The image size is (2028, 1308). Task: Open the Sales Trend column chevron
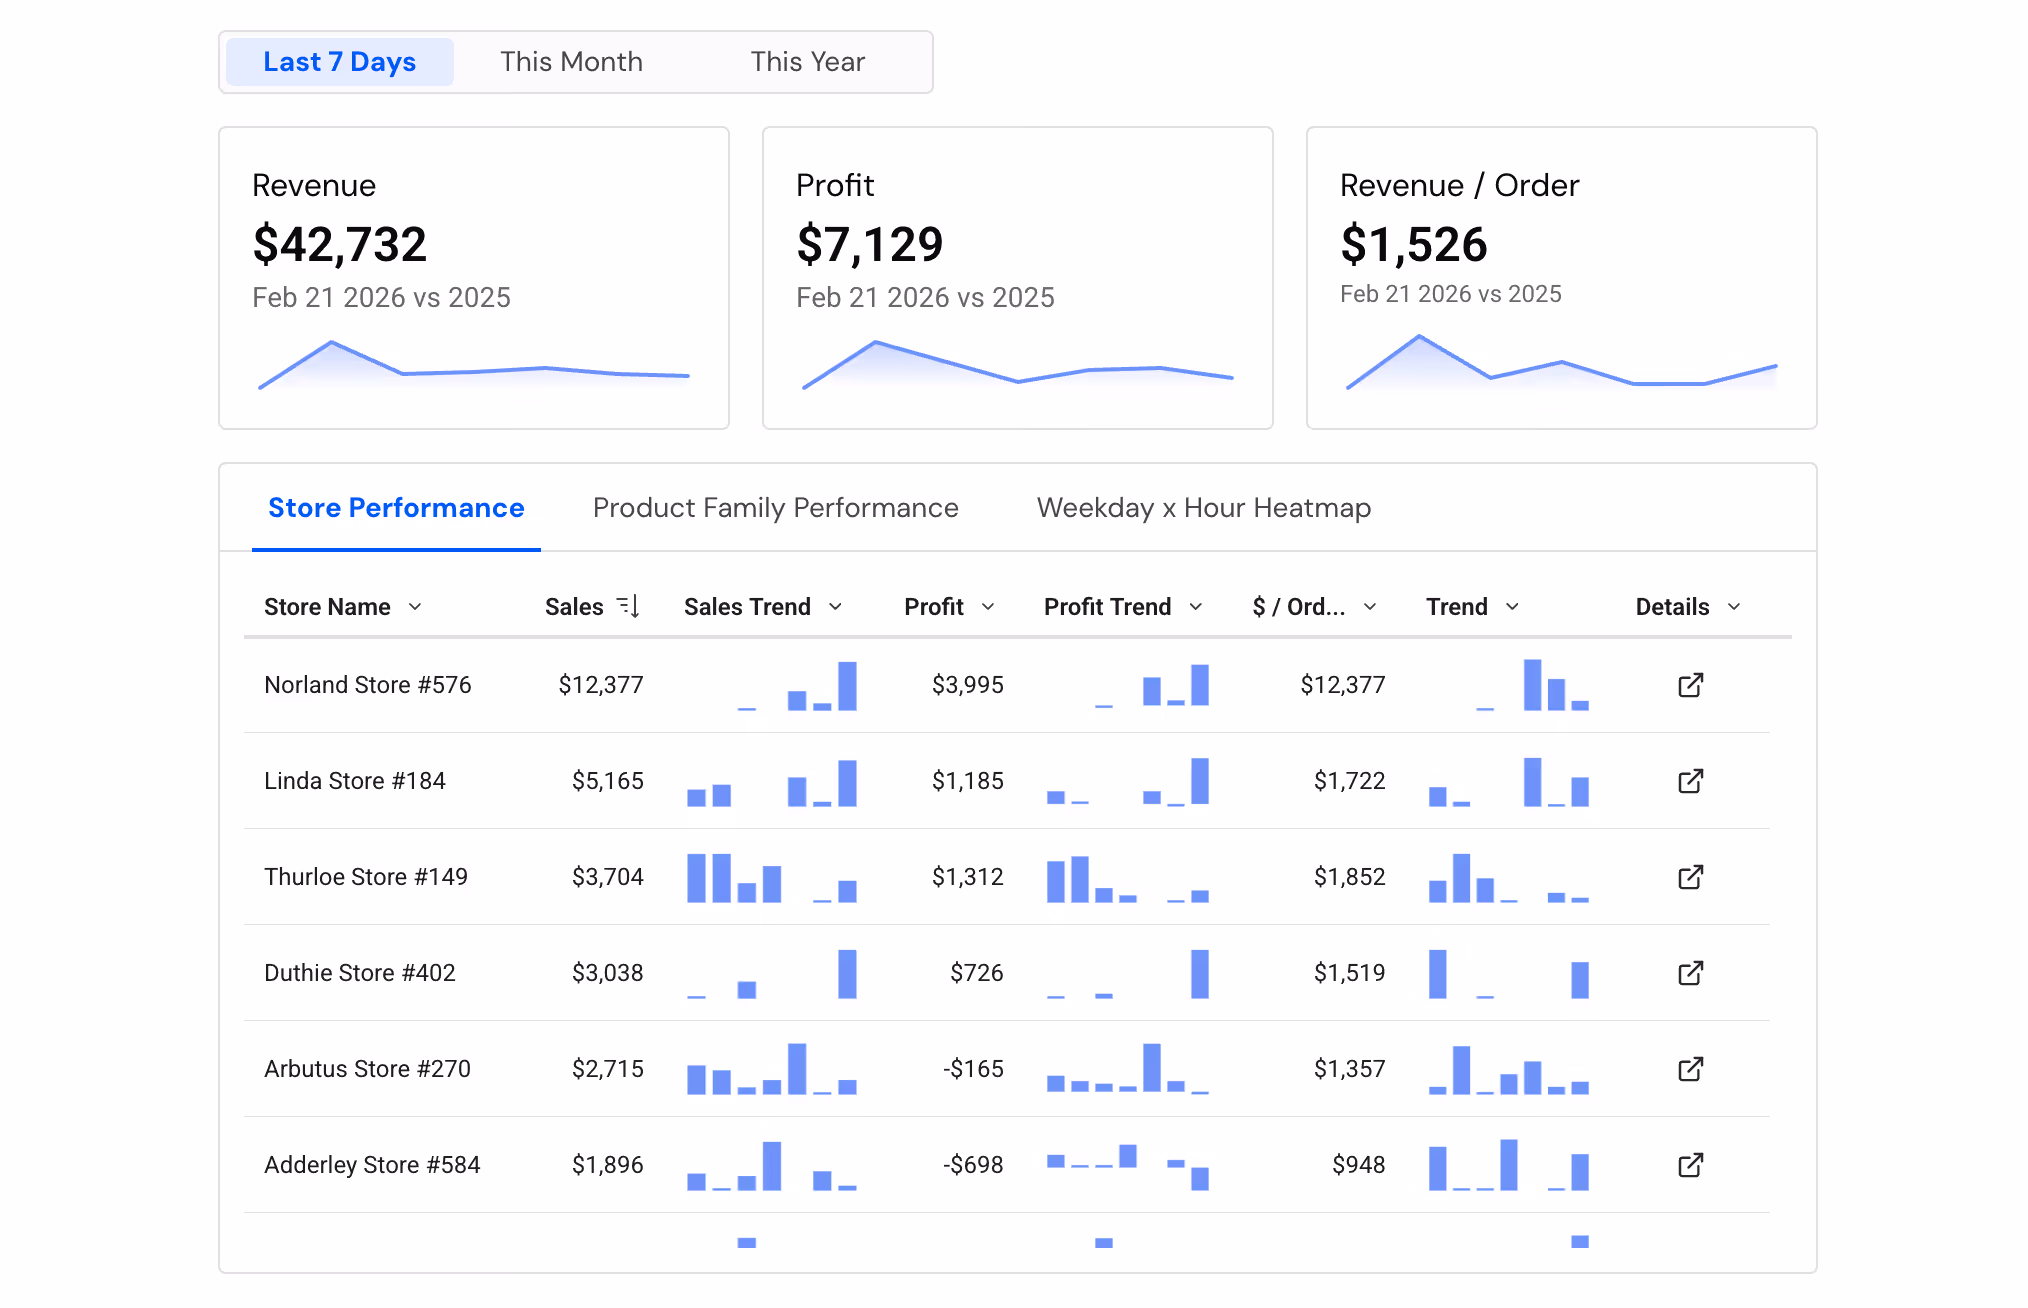(x=836, y=607)
